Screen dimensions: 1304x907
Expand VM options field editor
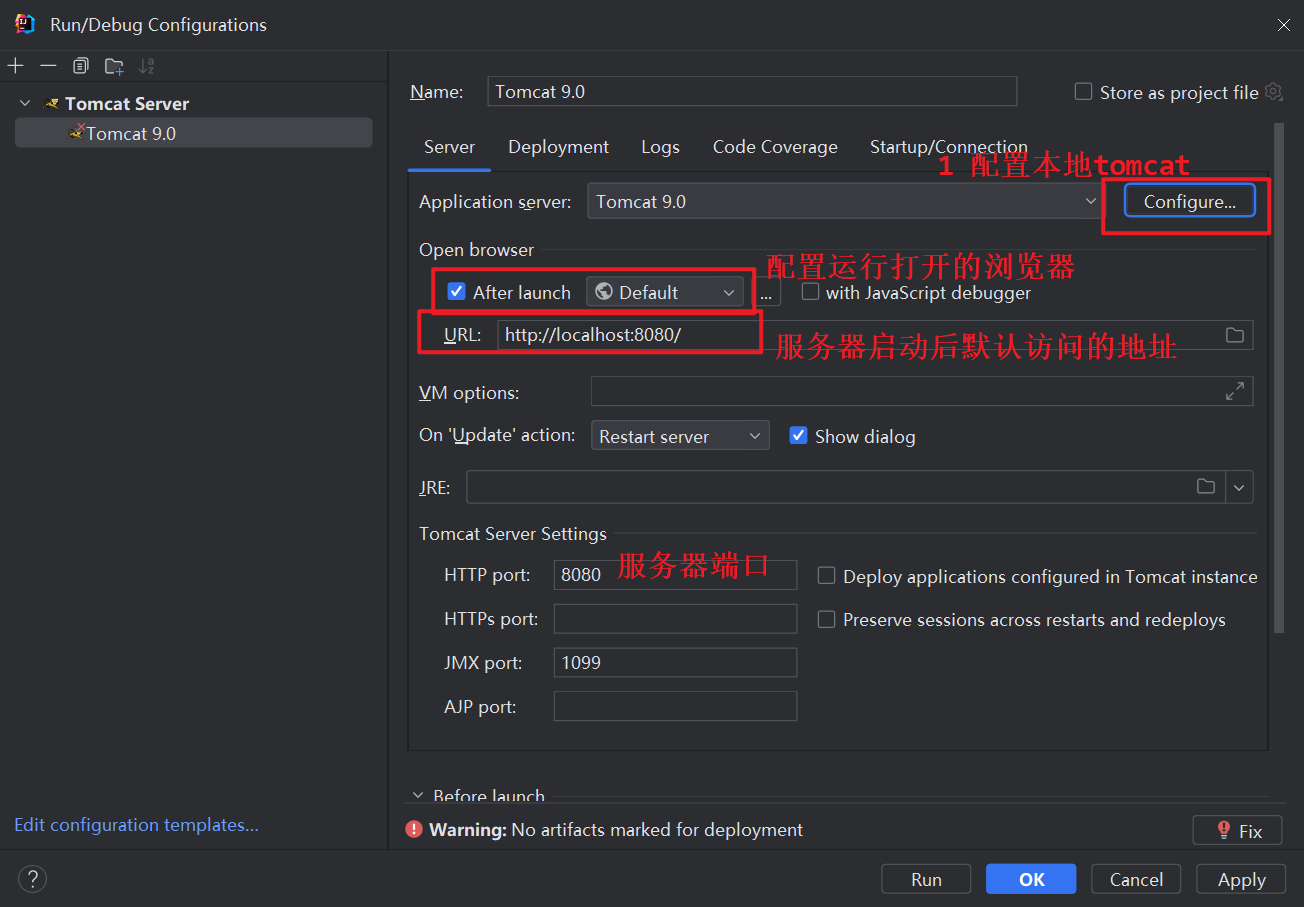point(1235,391)
